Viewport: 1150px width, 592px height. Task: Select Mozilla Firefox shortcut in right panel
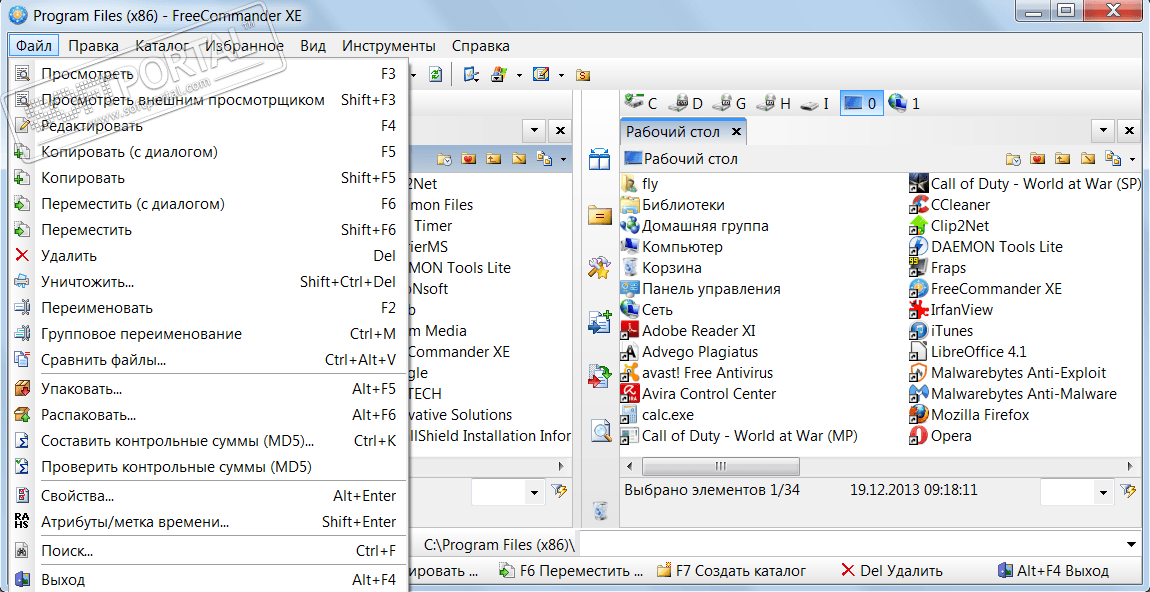pyautogui.click(x=970, y=414)
